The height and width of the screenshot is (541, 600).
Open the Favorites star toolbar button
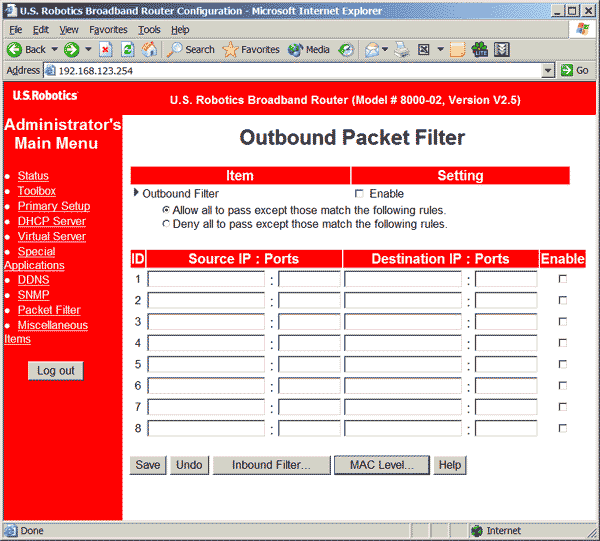[x=251, y=49]
